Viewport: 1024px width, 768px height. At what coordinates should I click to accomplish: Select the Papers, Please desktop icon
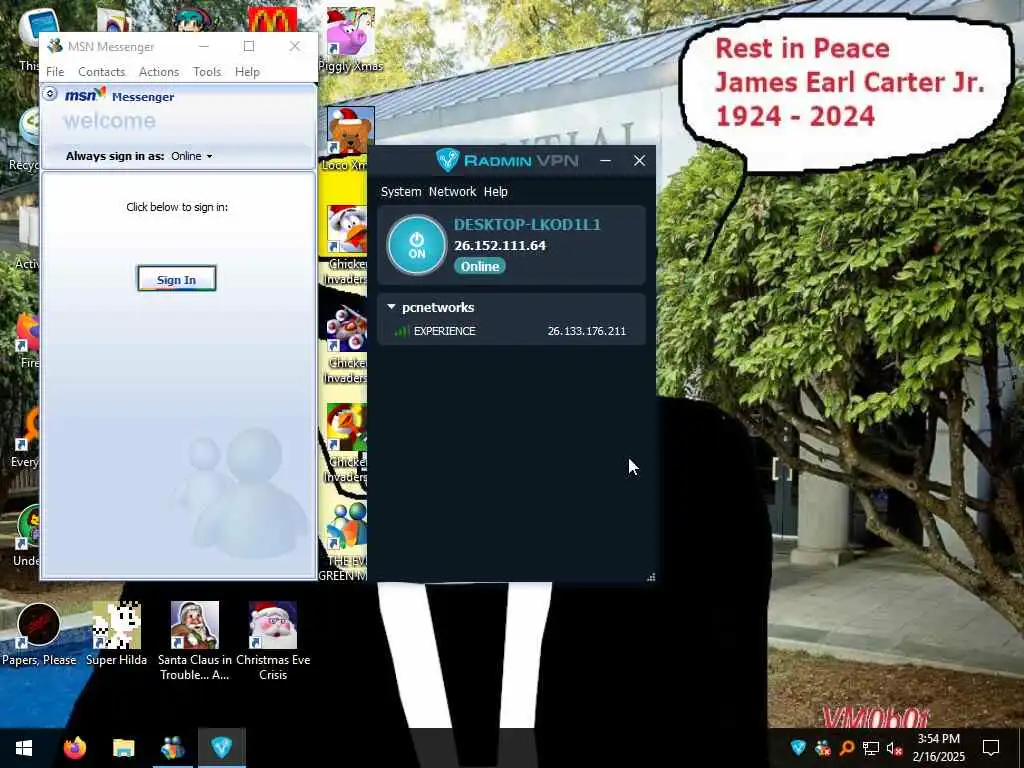click(39, 634)
